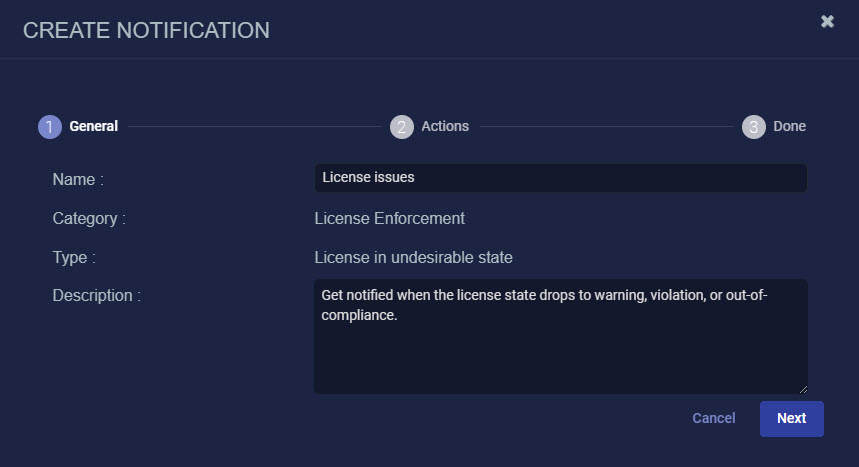Click the step 1 circle icon
This screenshot has width=859, height=467.
click(x=50, y=127)
